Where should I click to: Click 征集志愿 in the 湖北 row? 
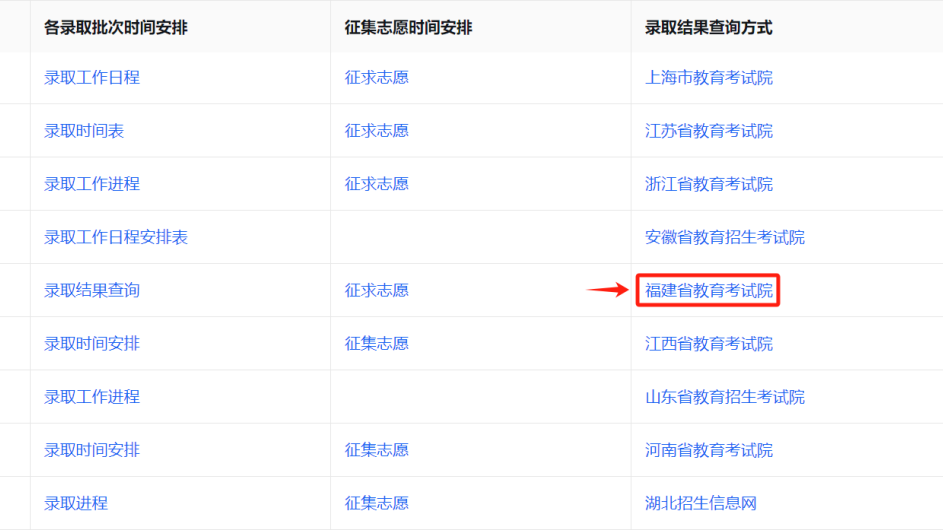[x=376, y=503]
